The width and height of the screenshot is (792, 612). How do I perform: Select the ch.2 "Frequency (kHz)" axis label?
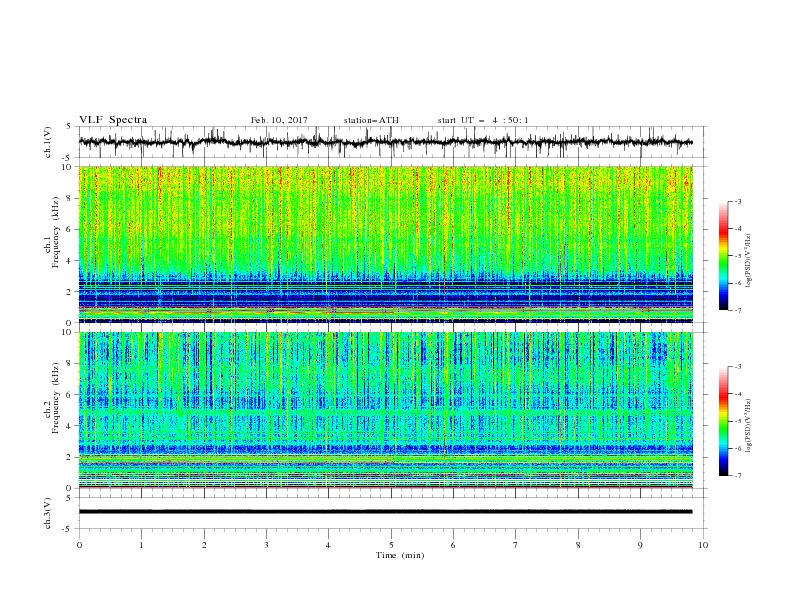56,398
